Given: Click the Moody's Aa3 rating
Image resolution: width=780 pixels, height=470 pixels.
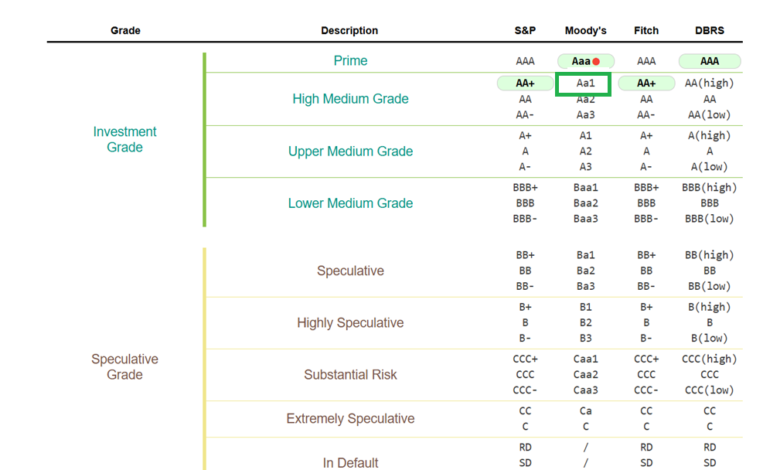Looking at the screenshot, I should click(585, 115).
